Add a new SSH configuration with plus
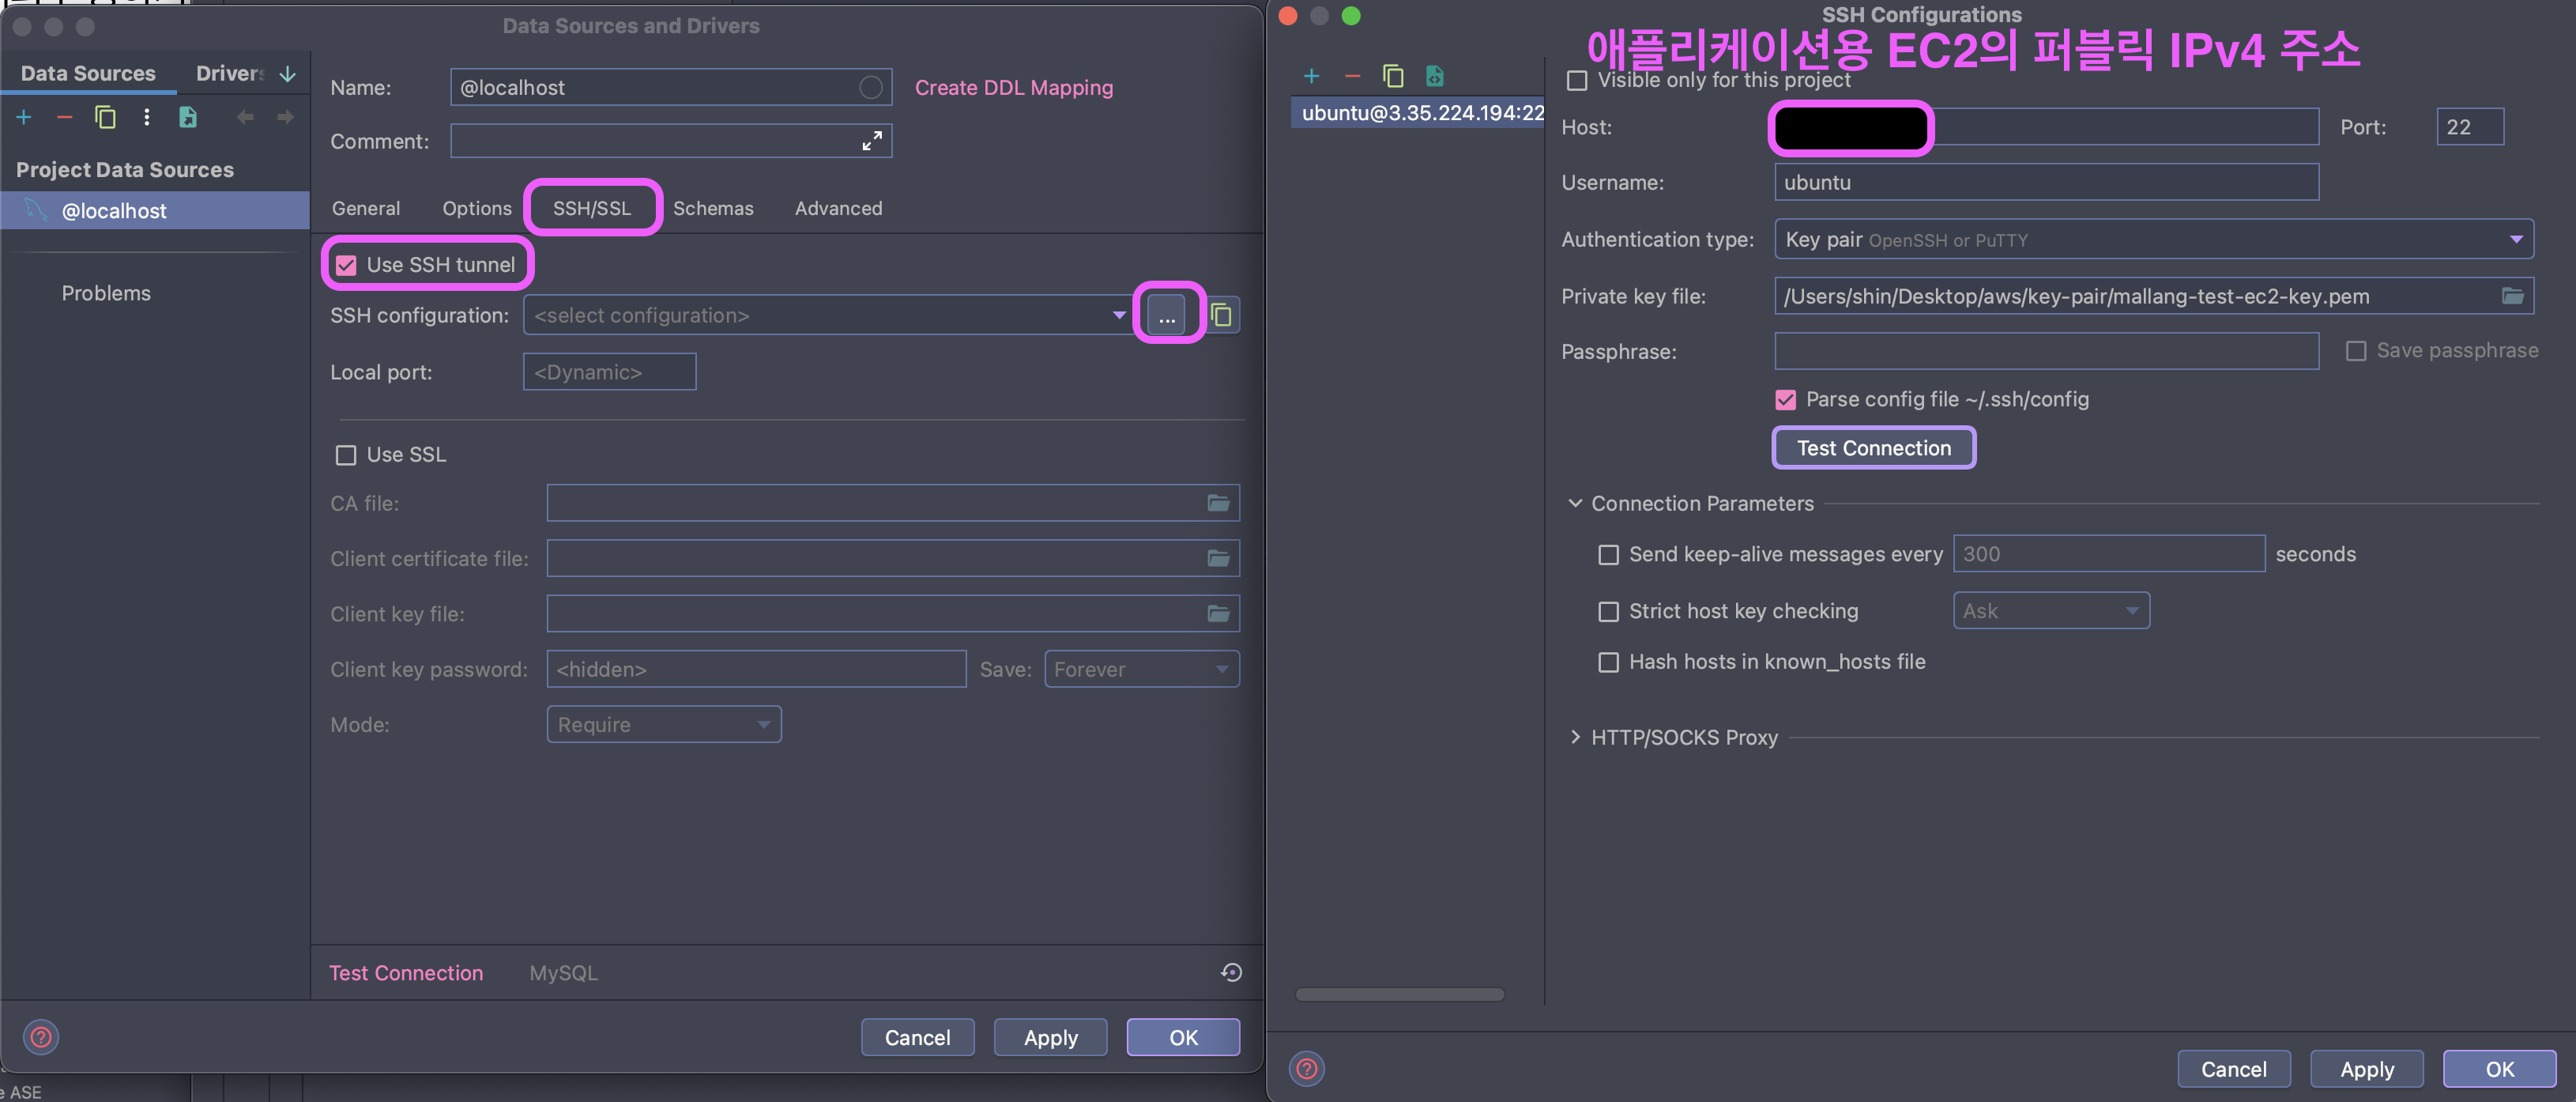2576x1102 pixels. [1311, 76]
